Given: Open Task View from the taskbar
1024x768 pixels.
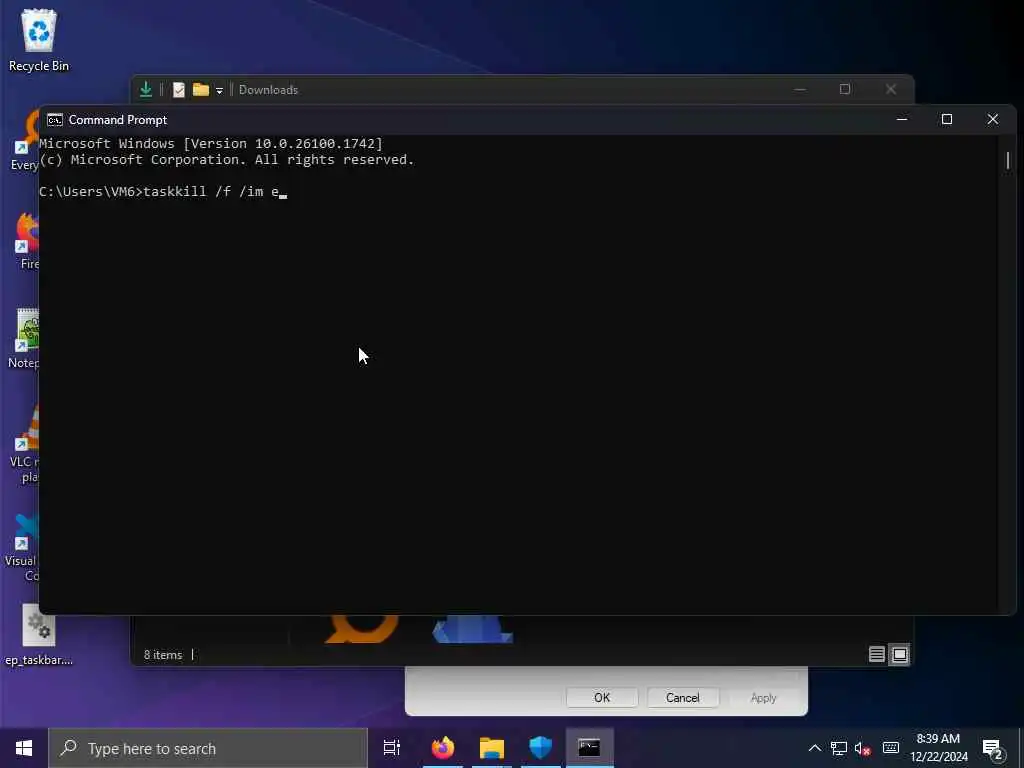Looking at the screenshot, I should [392, 748].
